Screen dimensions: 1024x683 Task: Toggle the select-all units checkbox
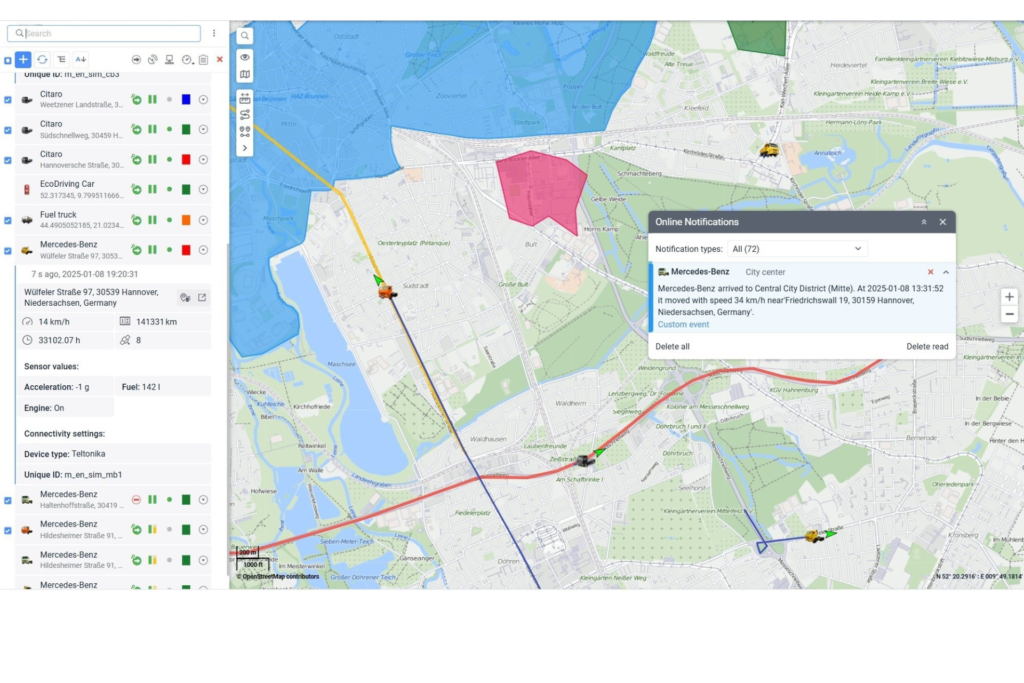[8, 60]
